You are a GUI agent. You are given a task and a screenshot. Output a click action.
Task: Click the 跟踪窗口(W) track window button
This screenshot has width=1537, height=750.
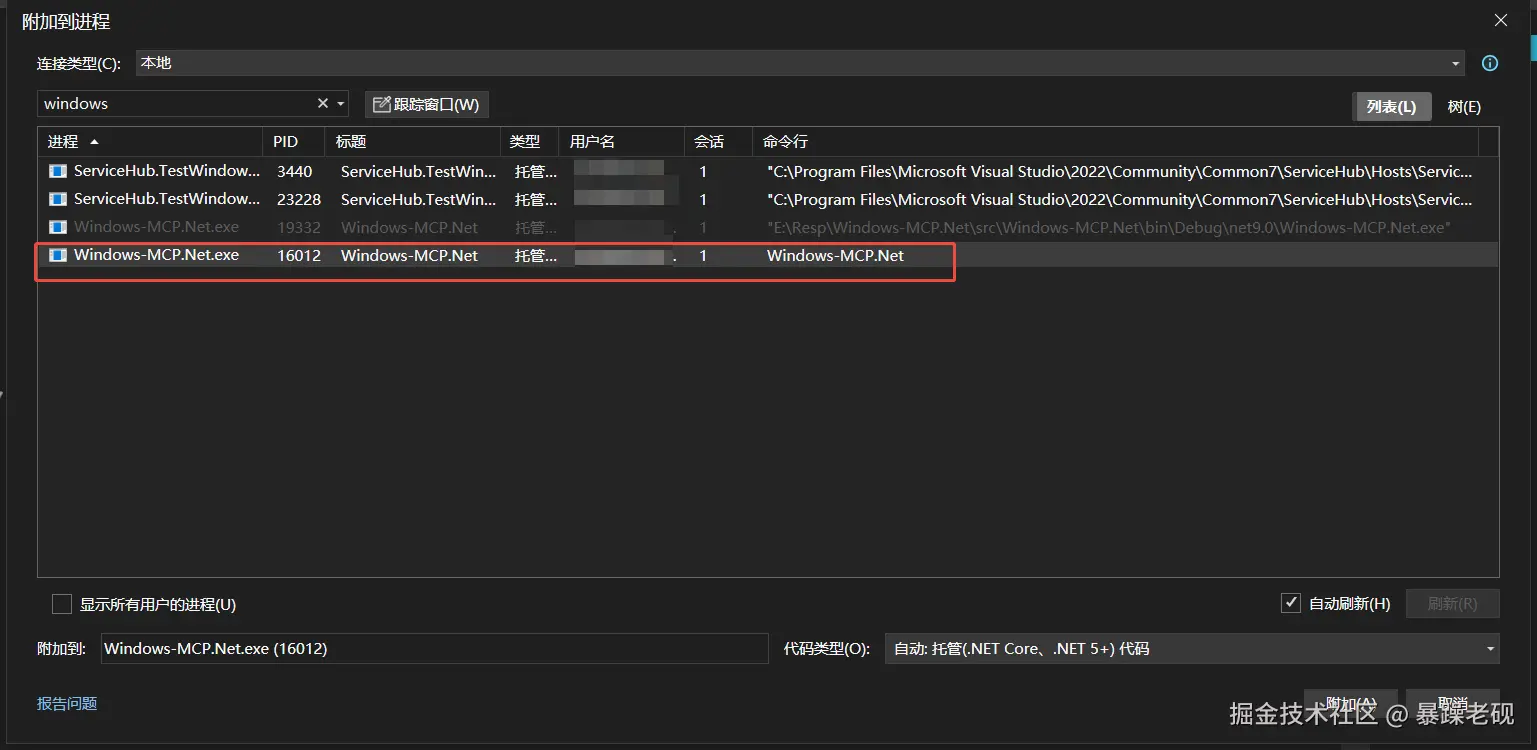click(x=426, y=104)
